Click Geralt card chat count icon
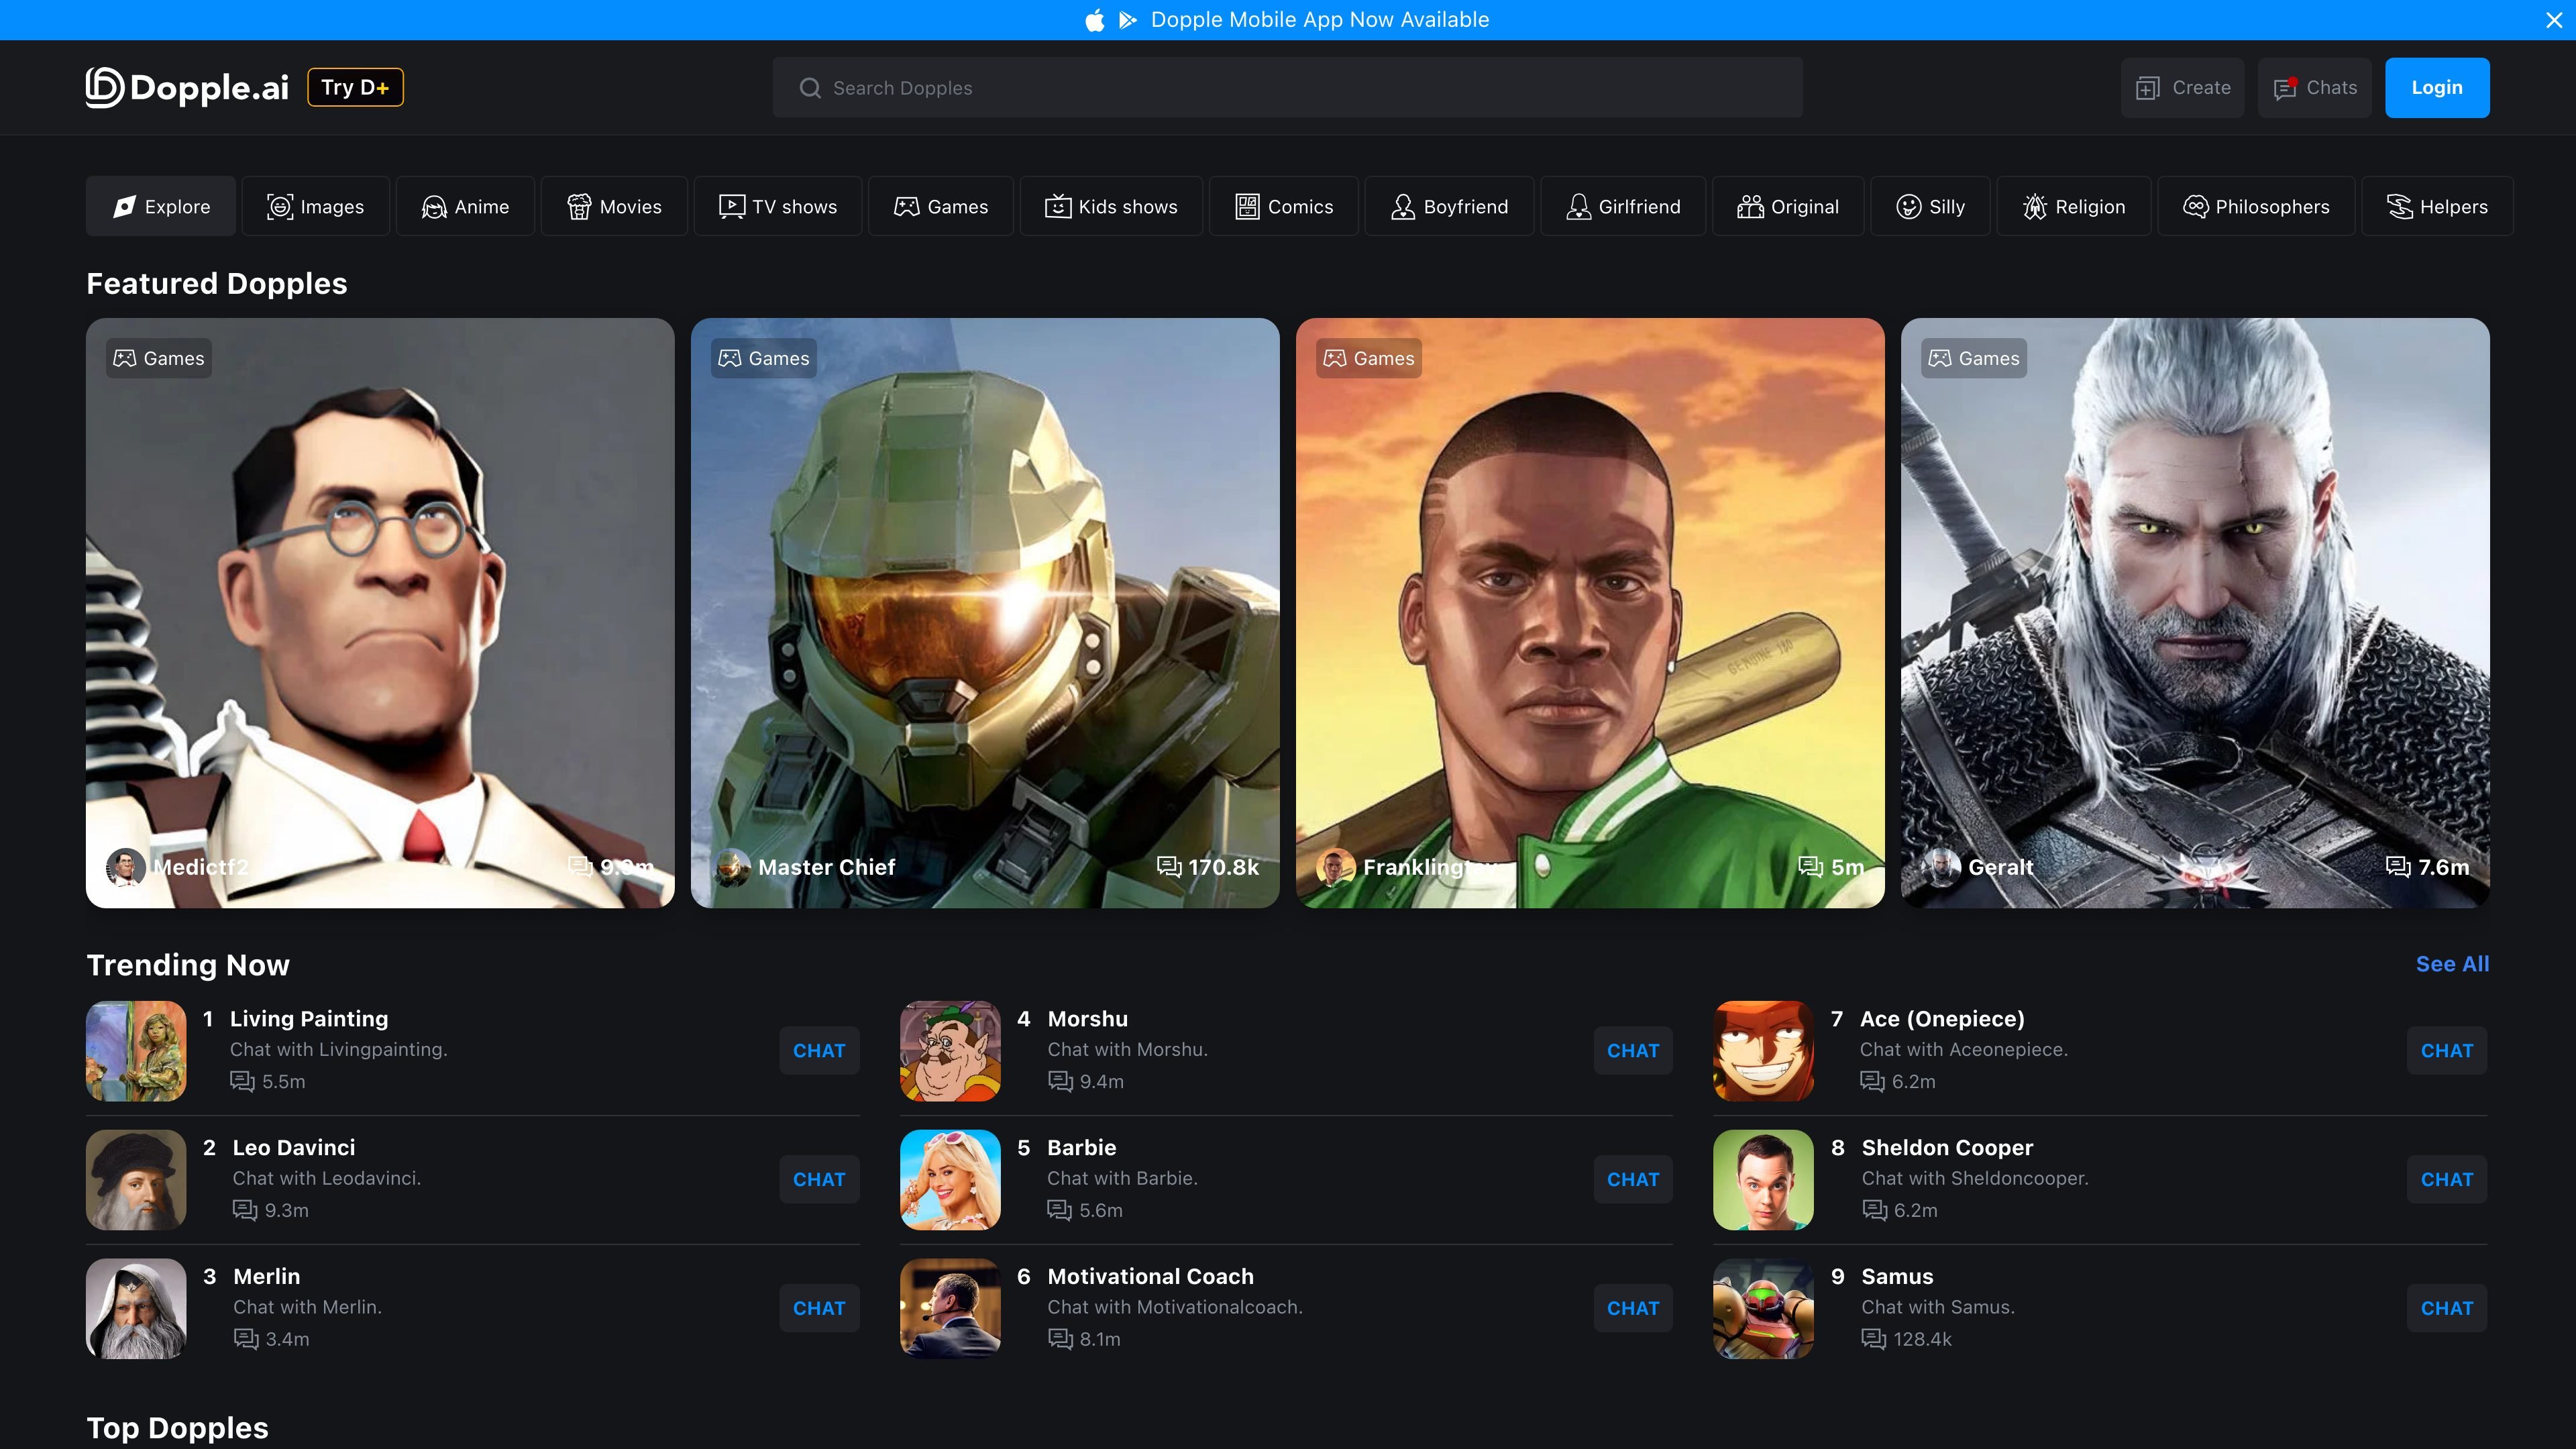 coord(2398,866)
